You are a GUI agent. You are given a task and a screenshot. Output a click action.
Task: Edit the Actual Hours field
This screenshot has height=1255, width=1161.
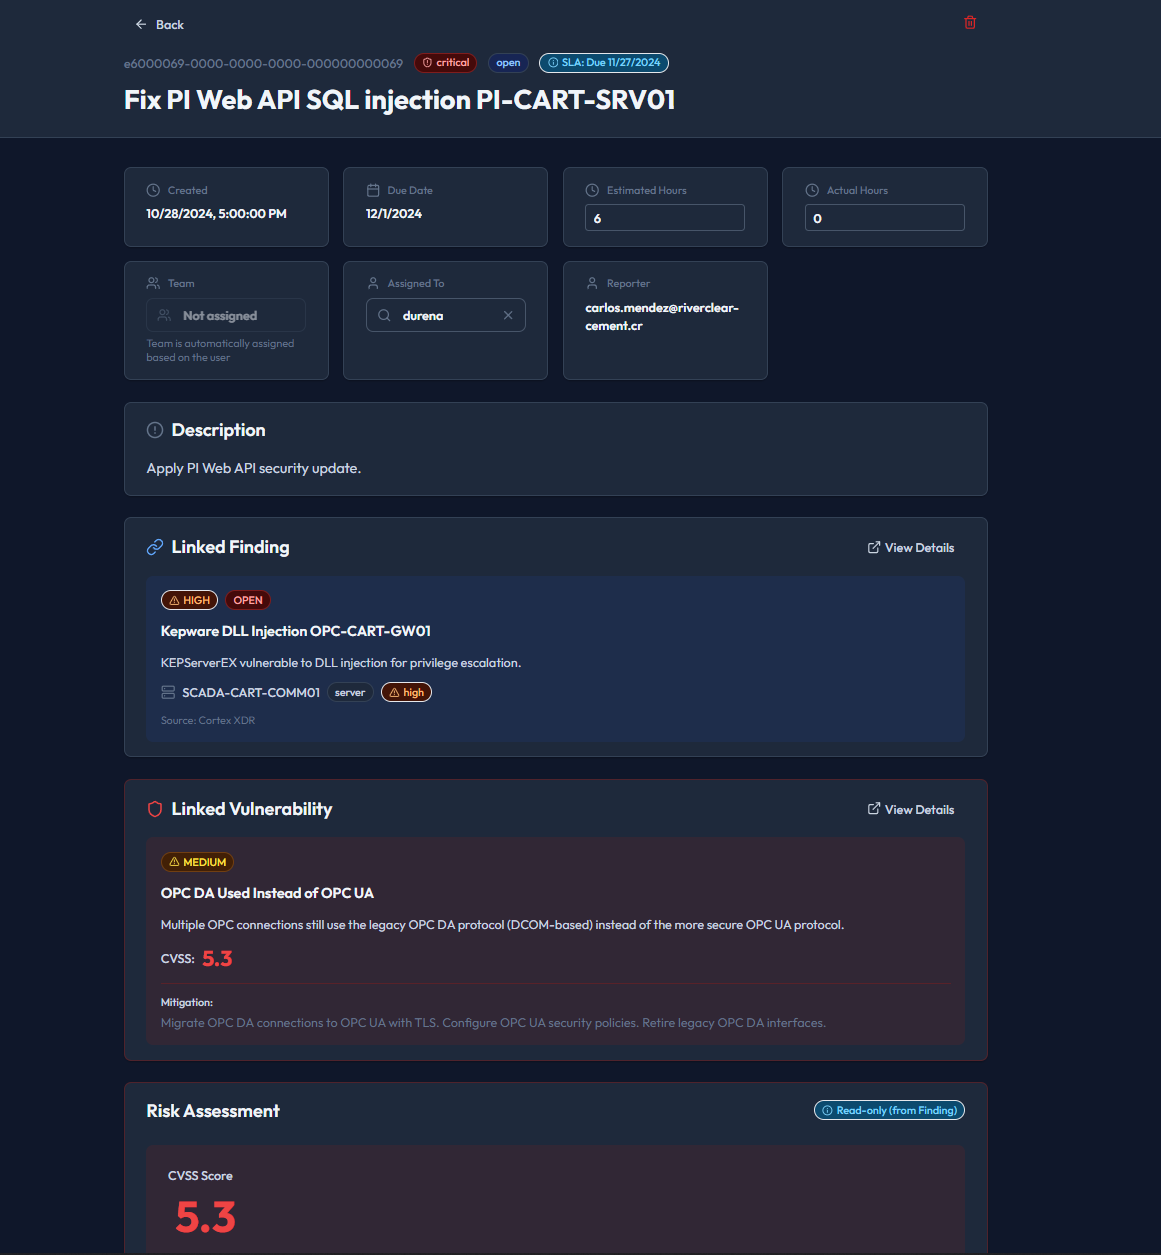884,218
